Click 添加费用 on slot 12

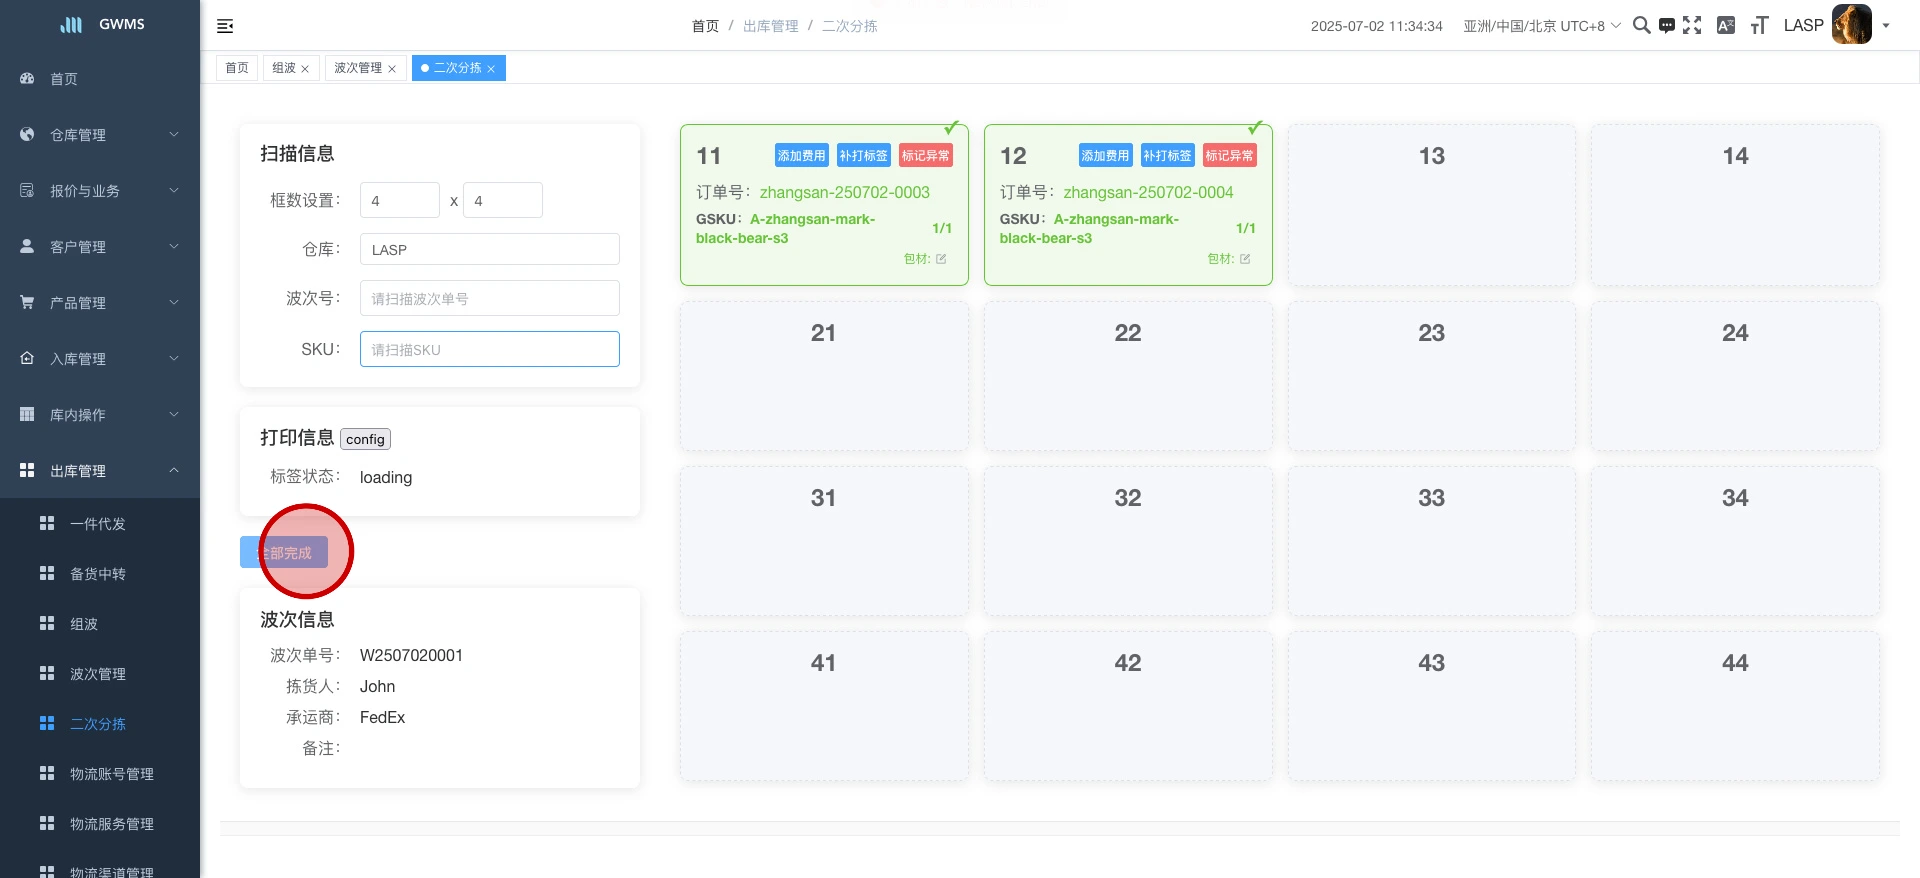pos(1105,156)
